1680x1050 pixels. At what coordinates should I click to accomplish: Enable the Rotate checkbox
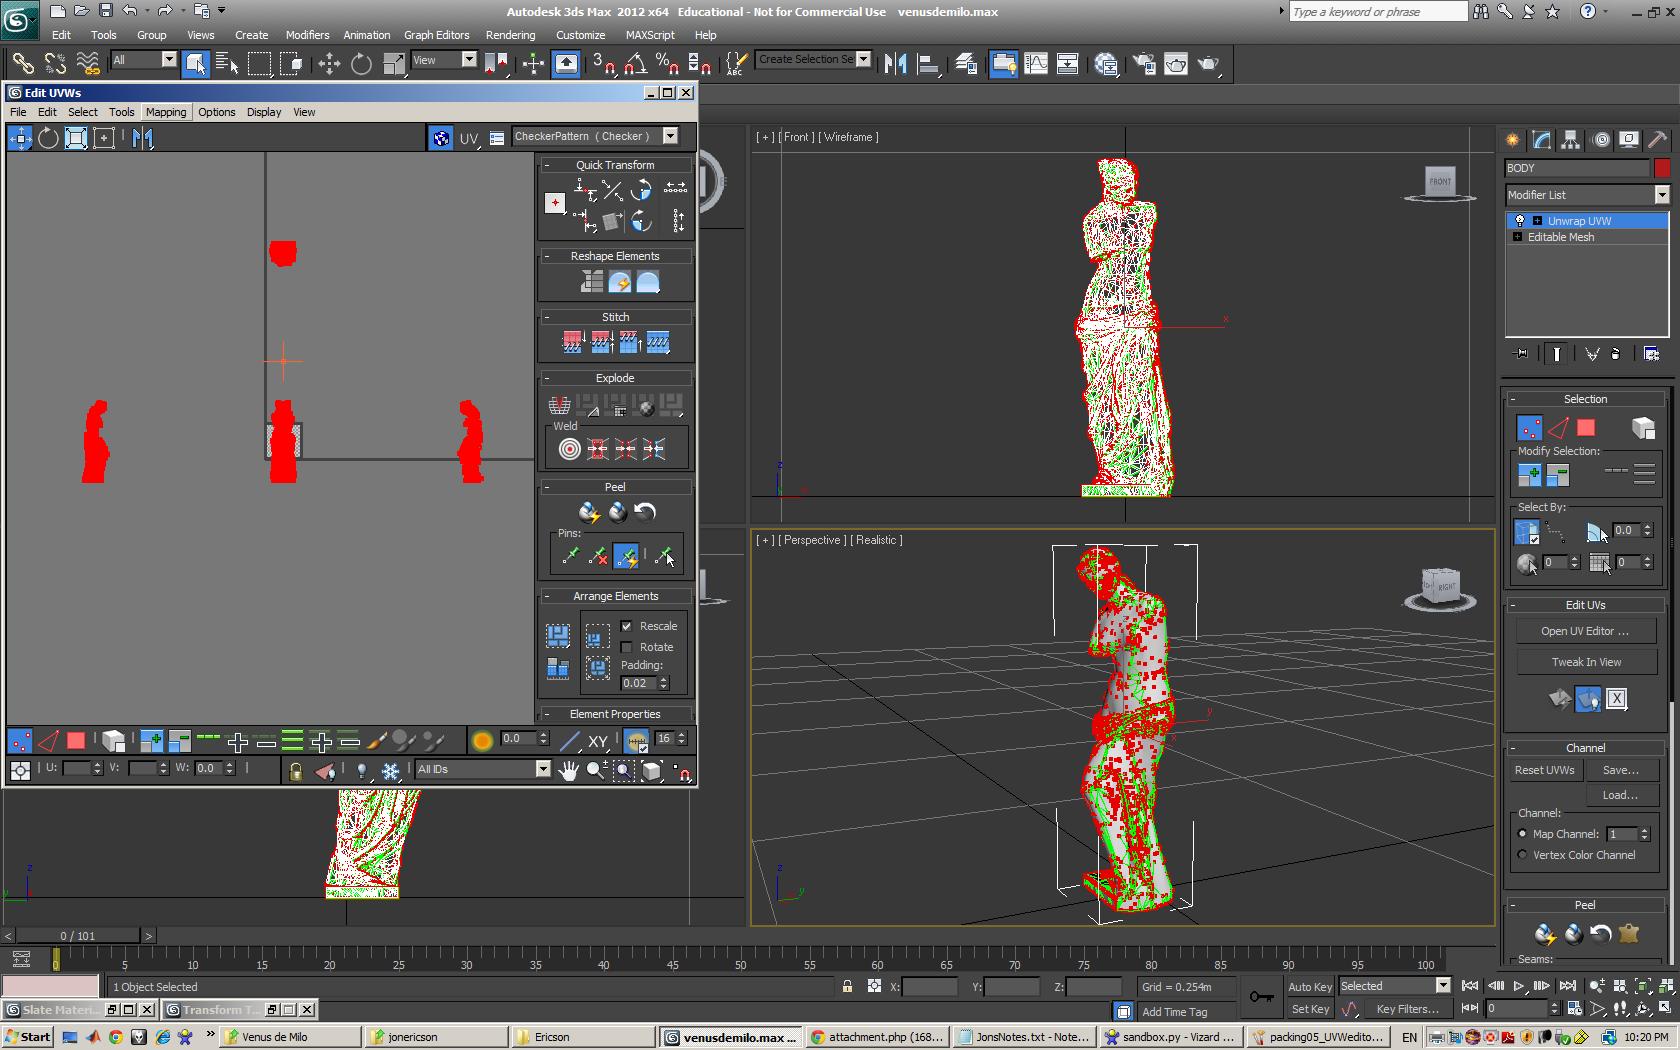627,647
